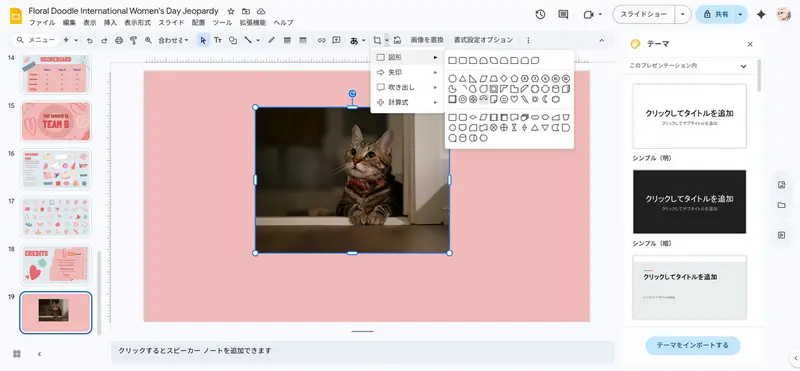Open the 合わせる zoom dropdown
Viewport: 800px width, 371px height.
(x=173, y=40)
